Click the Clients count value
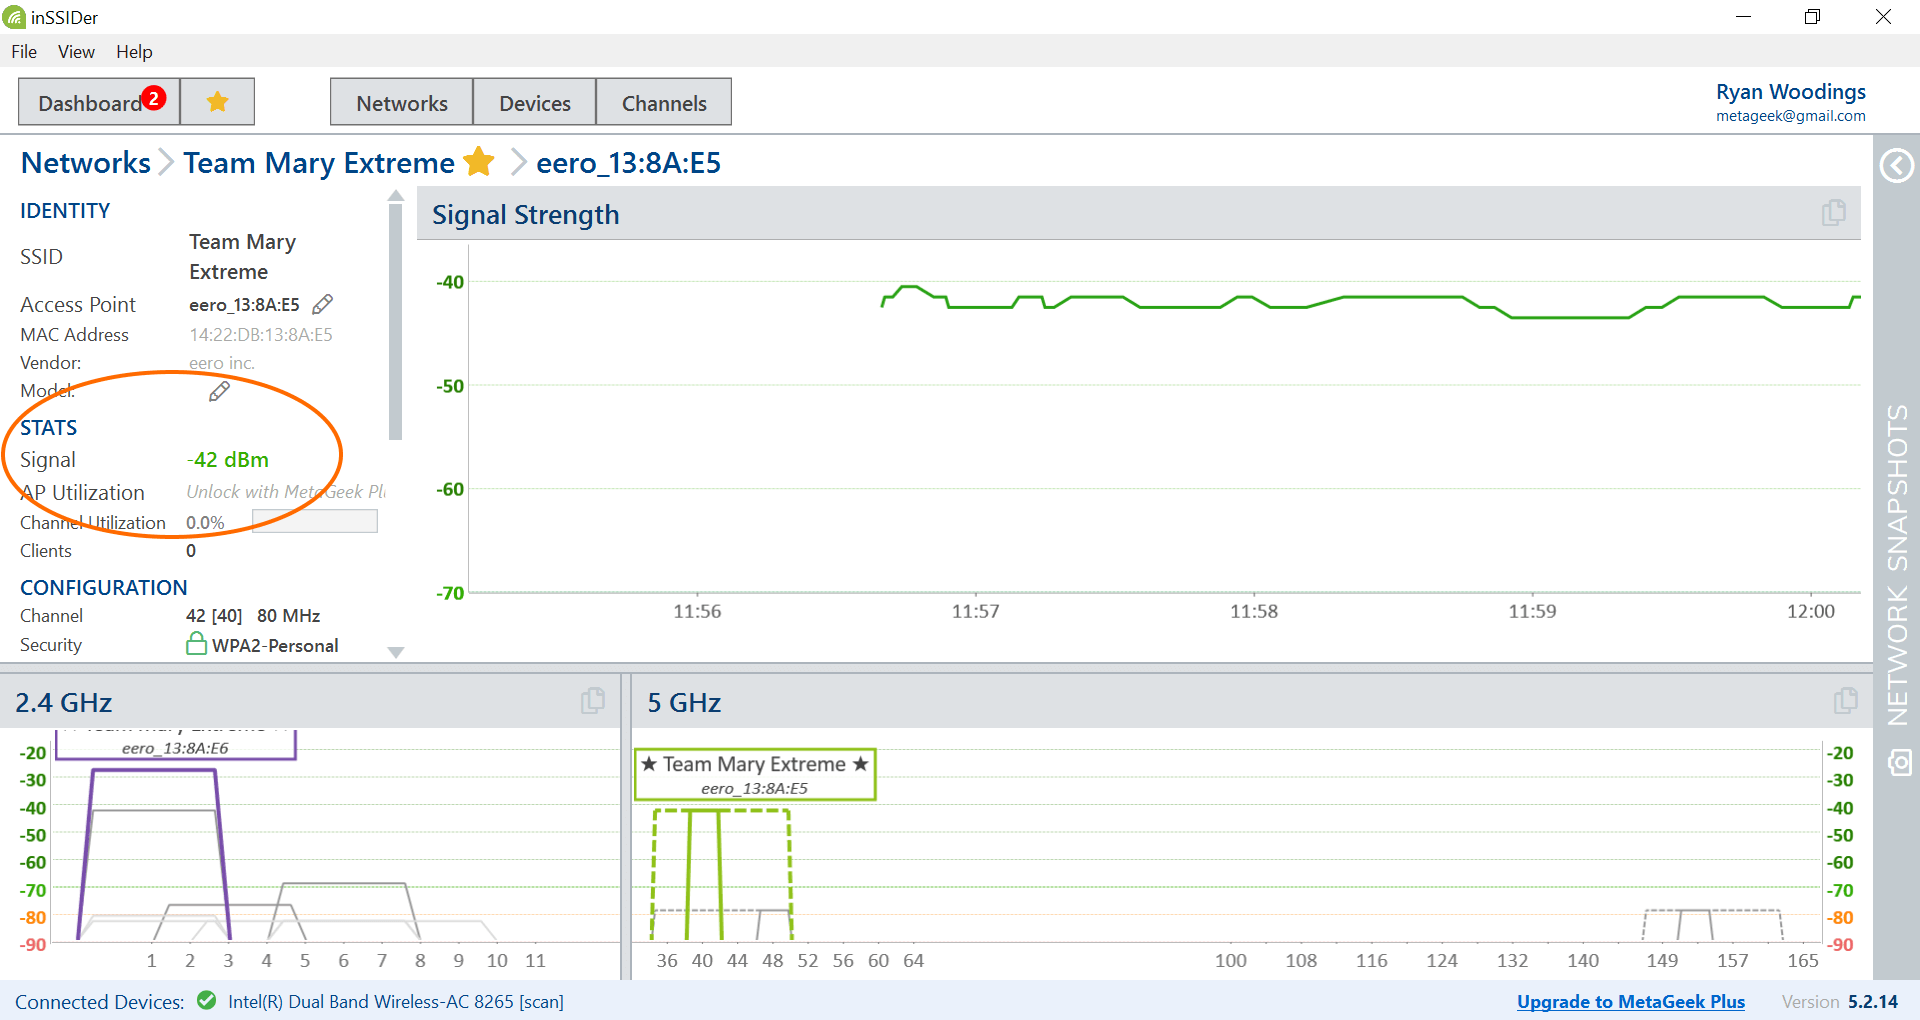The width and height of the screenshot is (1920, 1020). [x=191, y=551]
